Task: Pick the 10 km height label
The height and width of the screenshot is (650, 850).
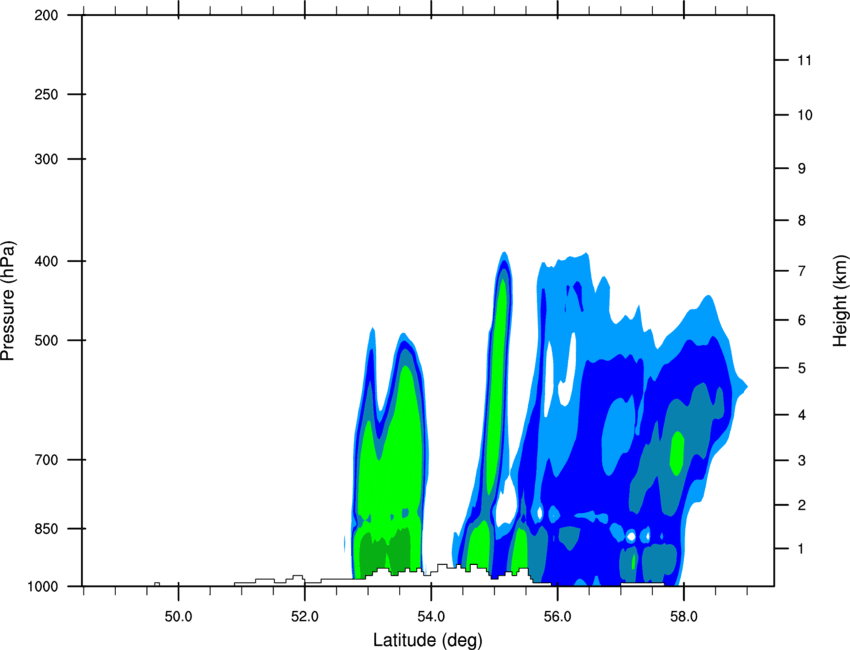Action: (804, 115)
